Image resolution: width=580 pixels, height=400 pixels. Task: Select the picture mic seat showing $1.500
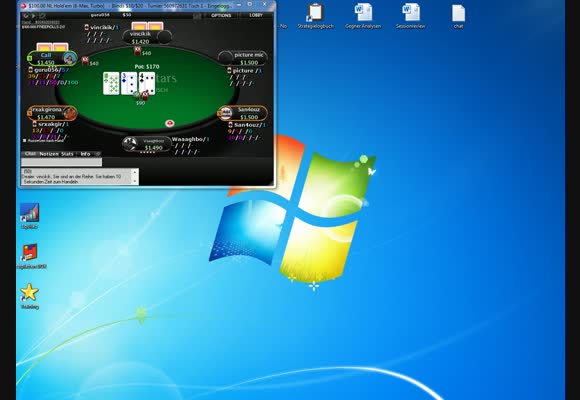tap(243, 58)
